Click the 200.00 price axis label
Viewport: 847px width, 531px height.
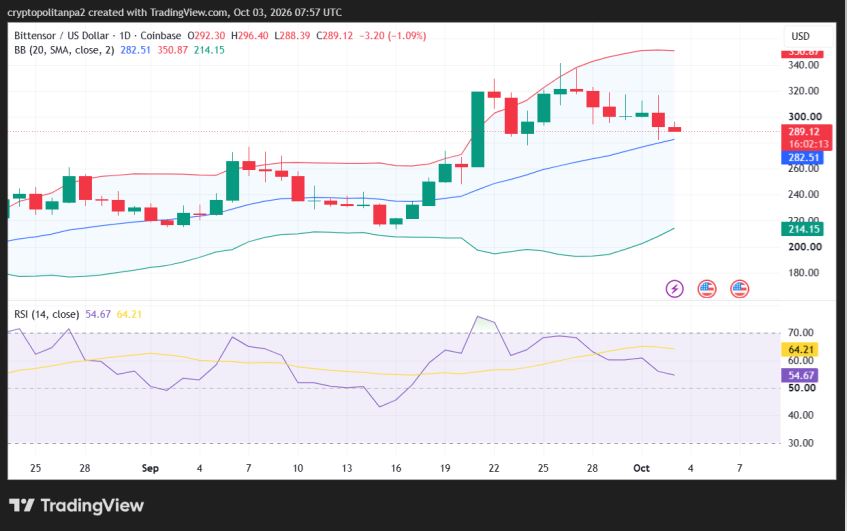point(804,247)
